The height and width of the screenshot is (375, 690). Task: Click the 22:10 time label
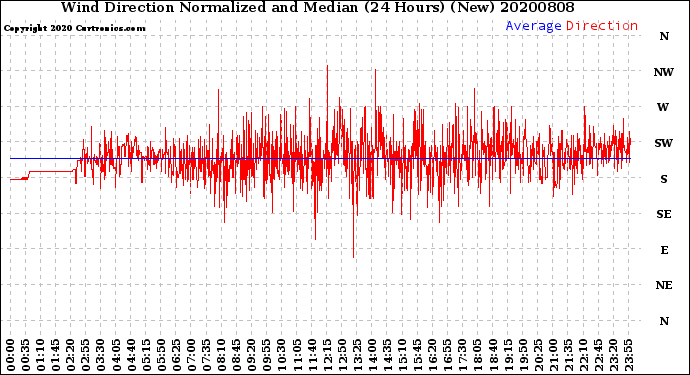click(x=583, y=355)
